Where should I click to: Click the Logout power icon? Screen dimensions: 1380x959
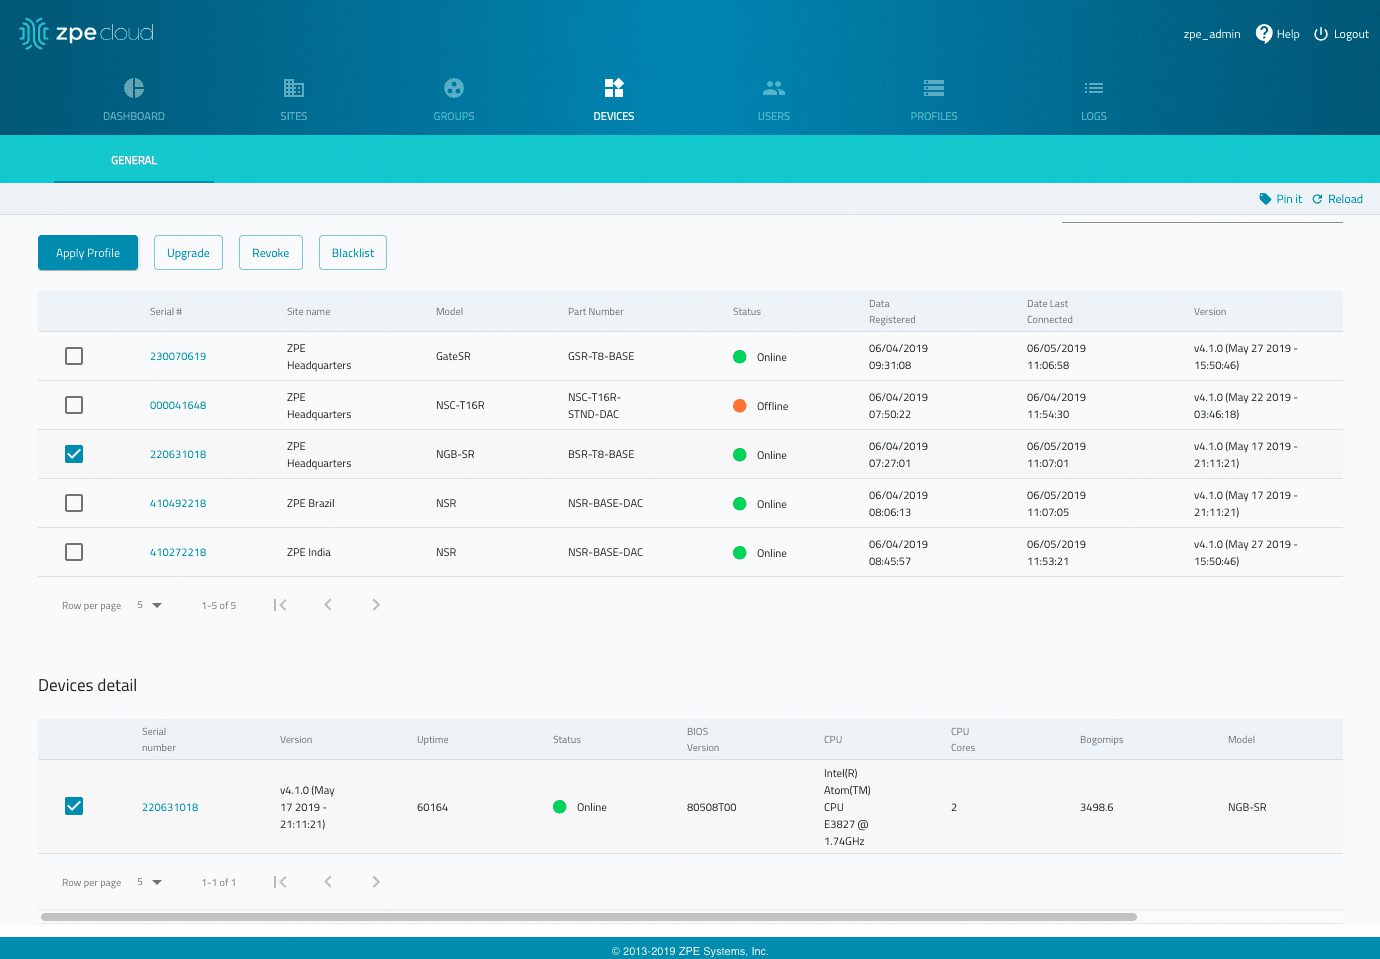point(1321,34)
